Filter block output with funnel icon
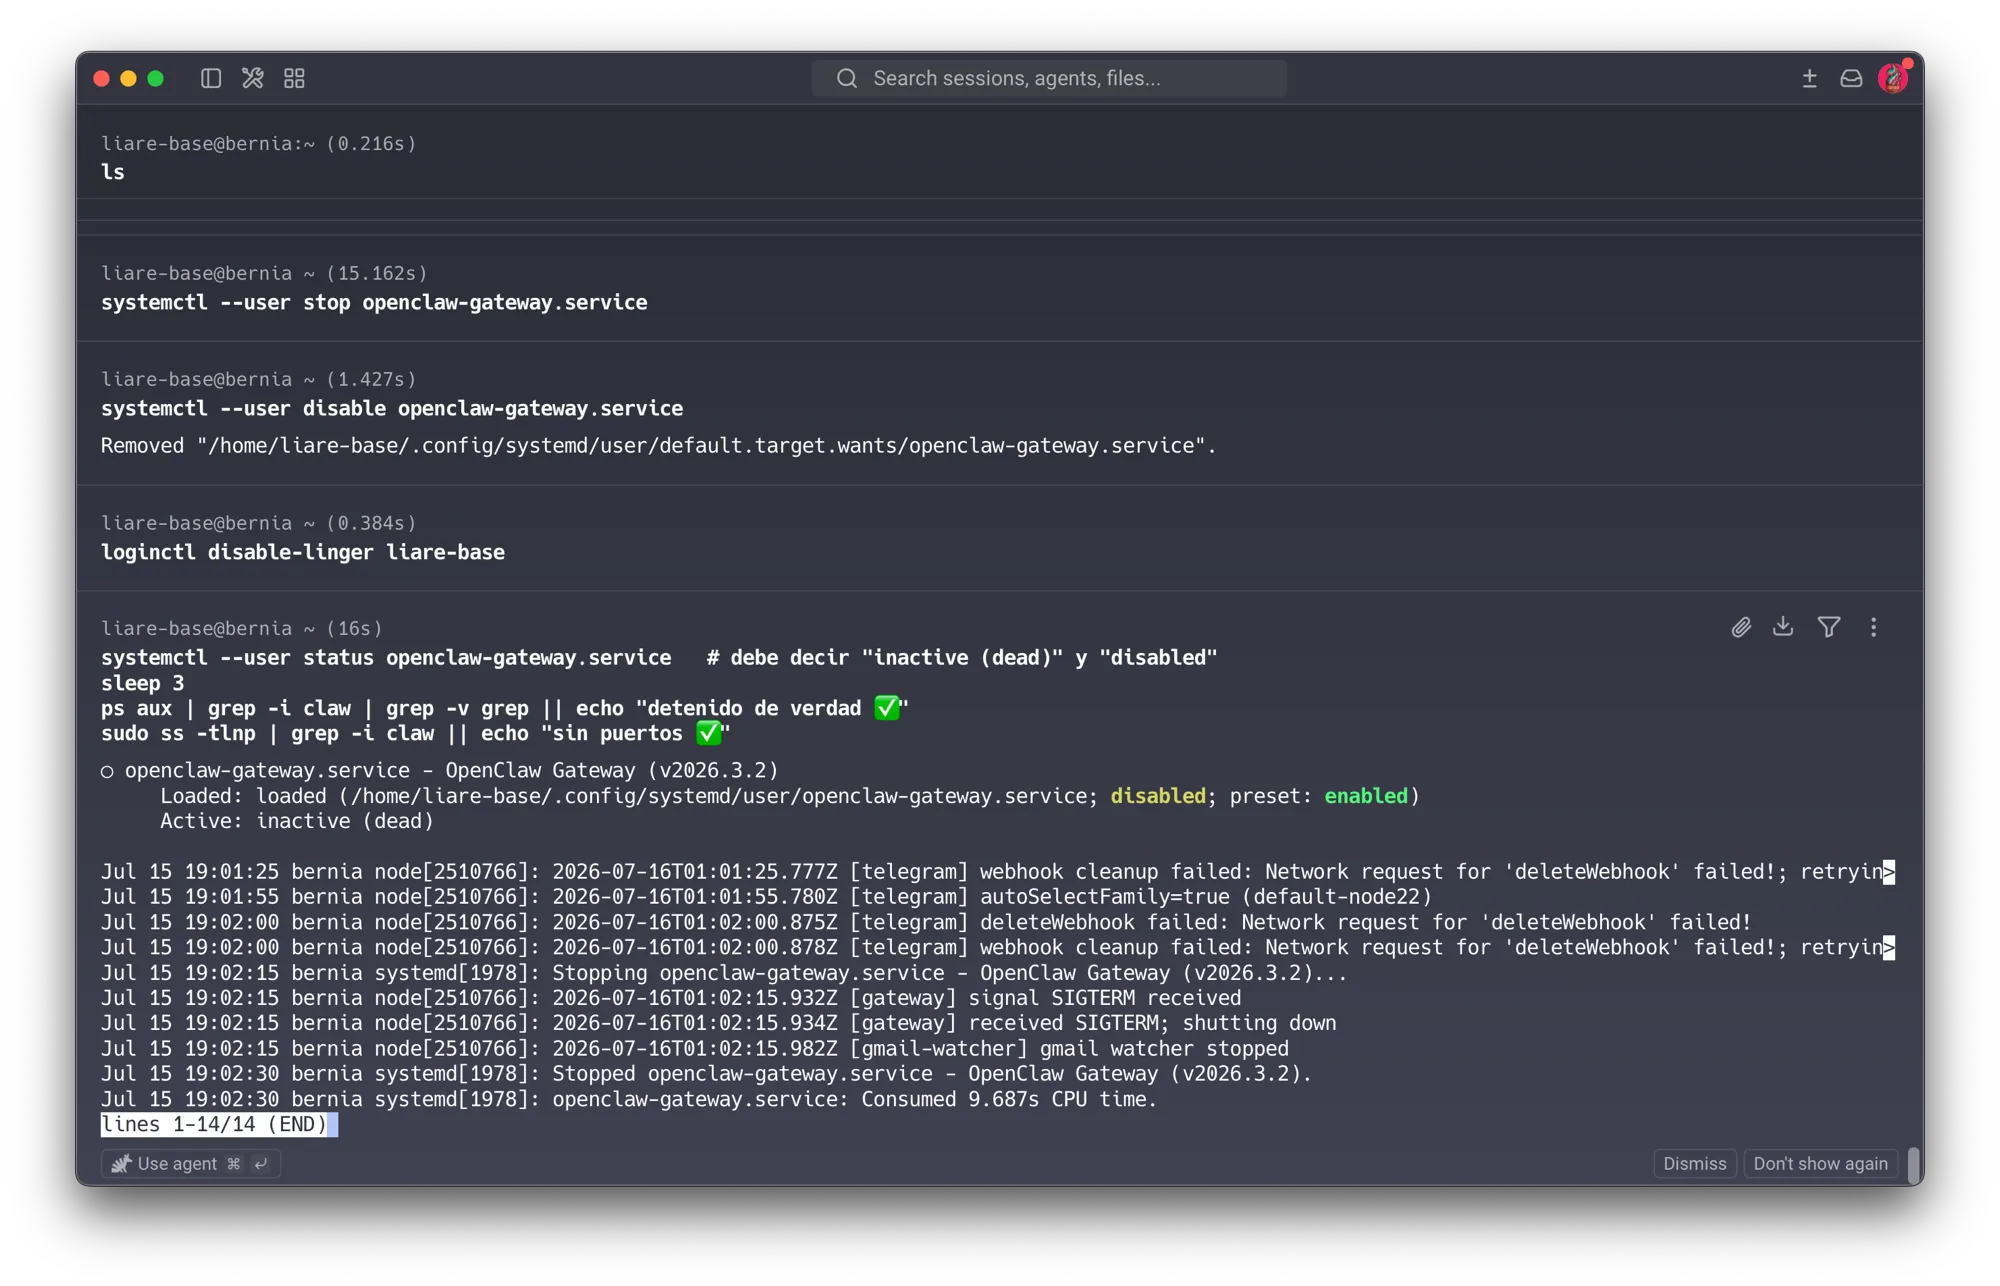The height and width of the screenshot is (1286, 2000). pyautogui.click(x=1829, y=627)
